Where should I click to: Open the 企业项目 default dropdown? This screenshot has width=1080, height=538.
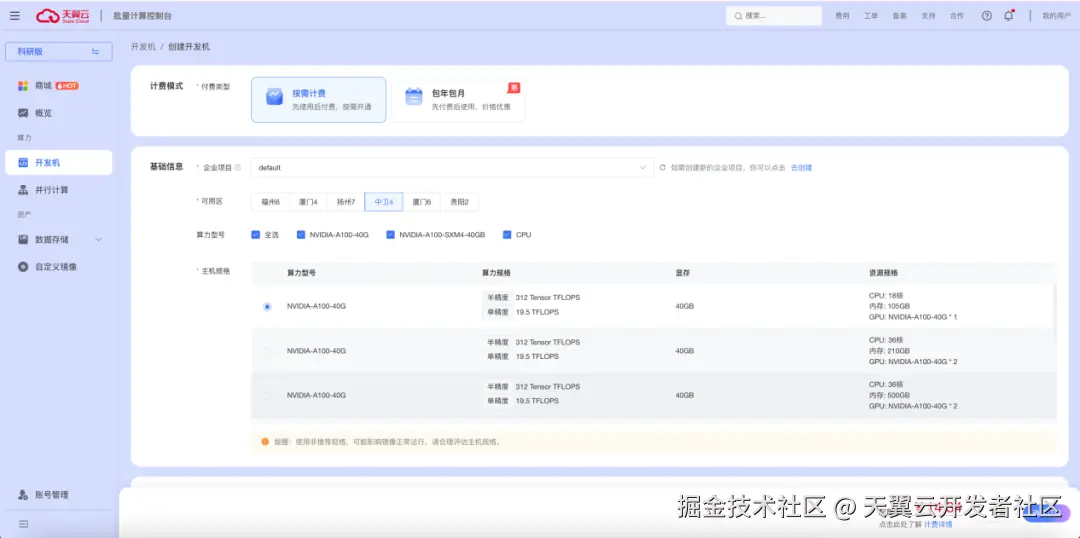point(452,167)
